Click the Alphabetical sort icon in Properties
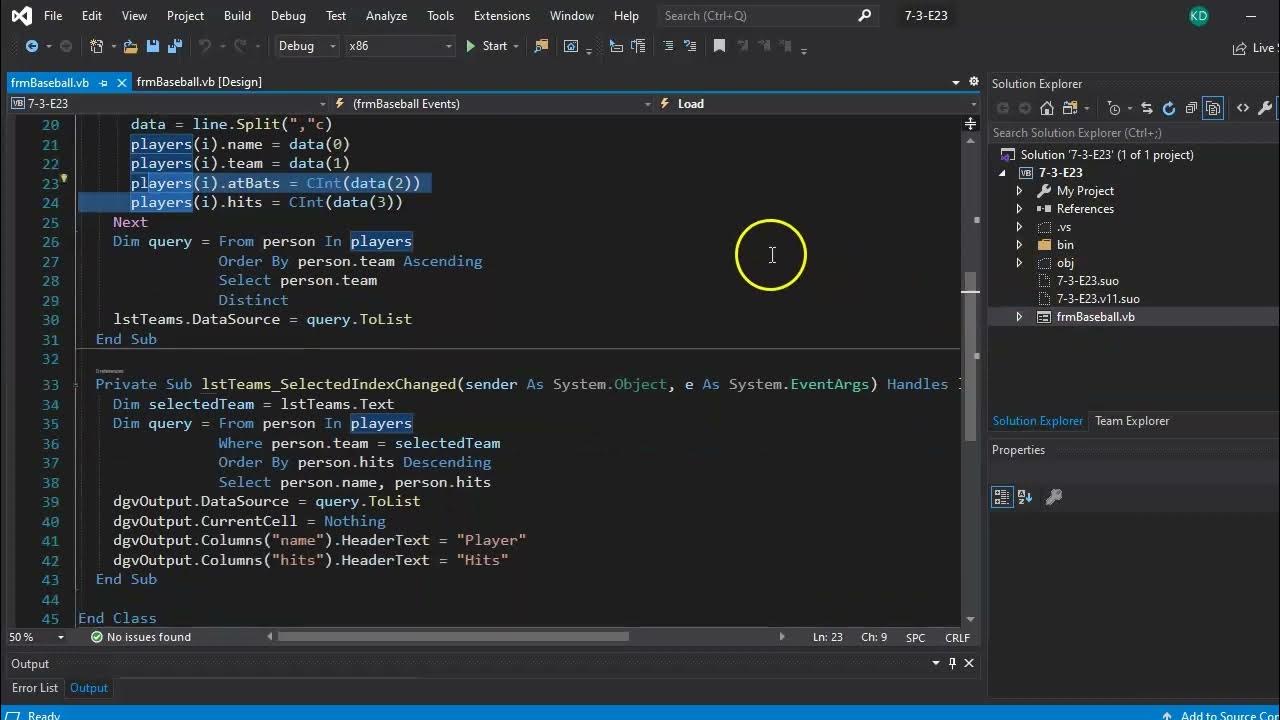1280x720 pixels. click(1025, 497)
